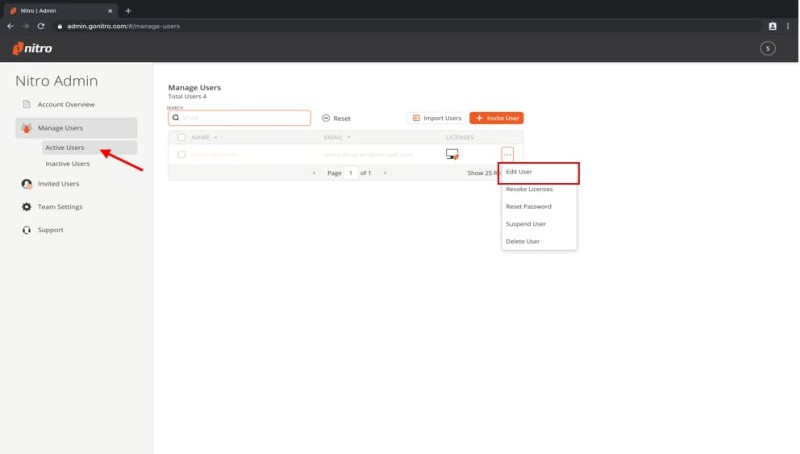Click the user's email in the table row
Viewport: 800px width, 454px height.
pos(368,155)
